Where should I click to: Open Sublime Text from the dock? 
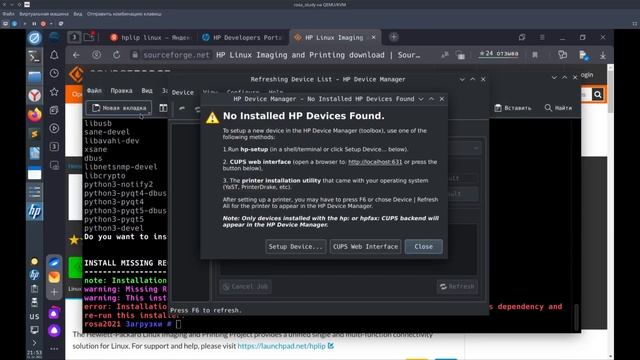35,134
